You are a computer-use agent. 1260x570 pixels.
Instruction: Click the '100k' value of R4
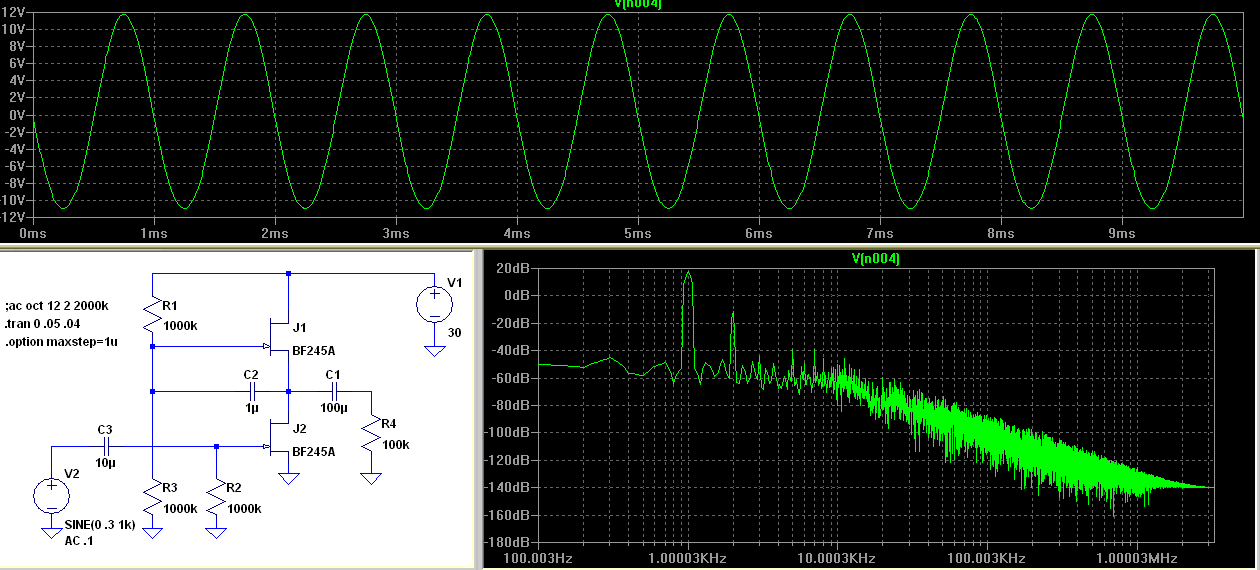[395, 444]
